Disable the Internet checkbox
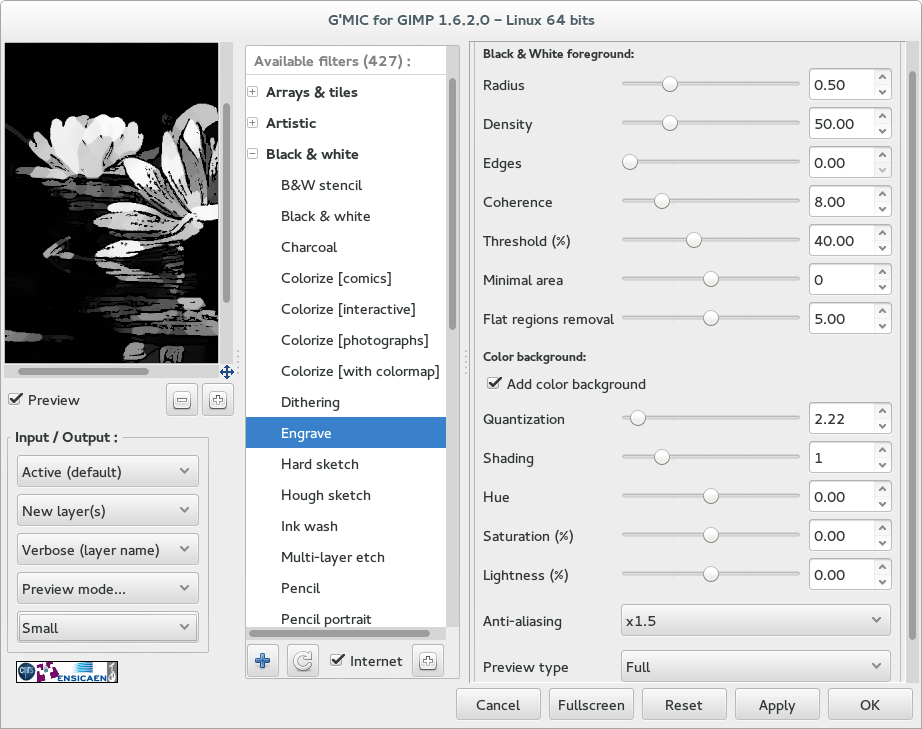 pyautogui.click(x=337, y=661)
